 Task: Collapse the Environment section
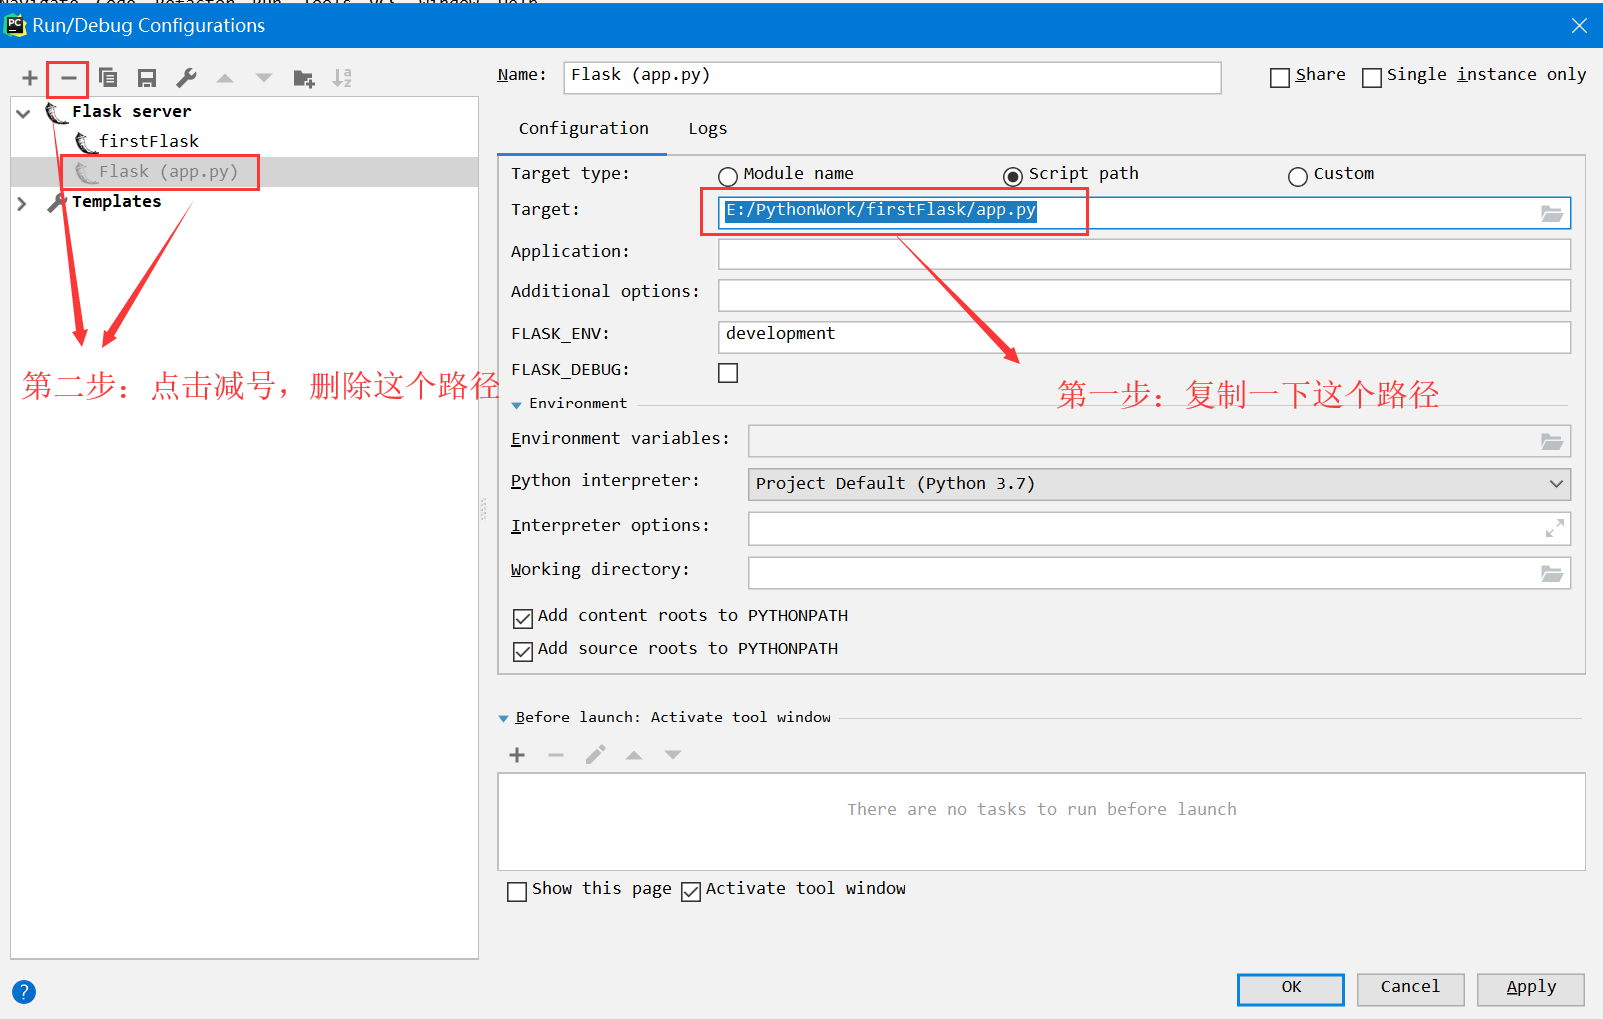click(x=517, y=405)
